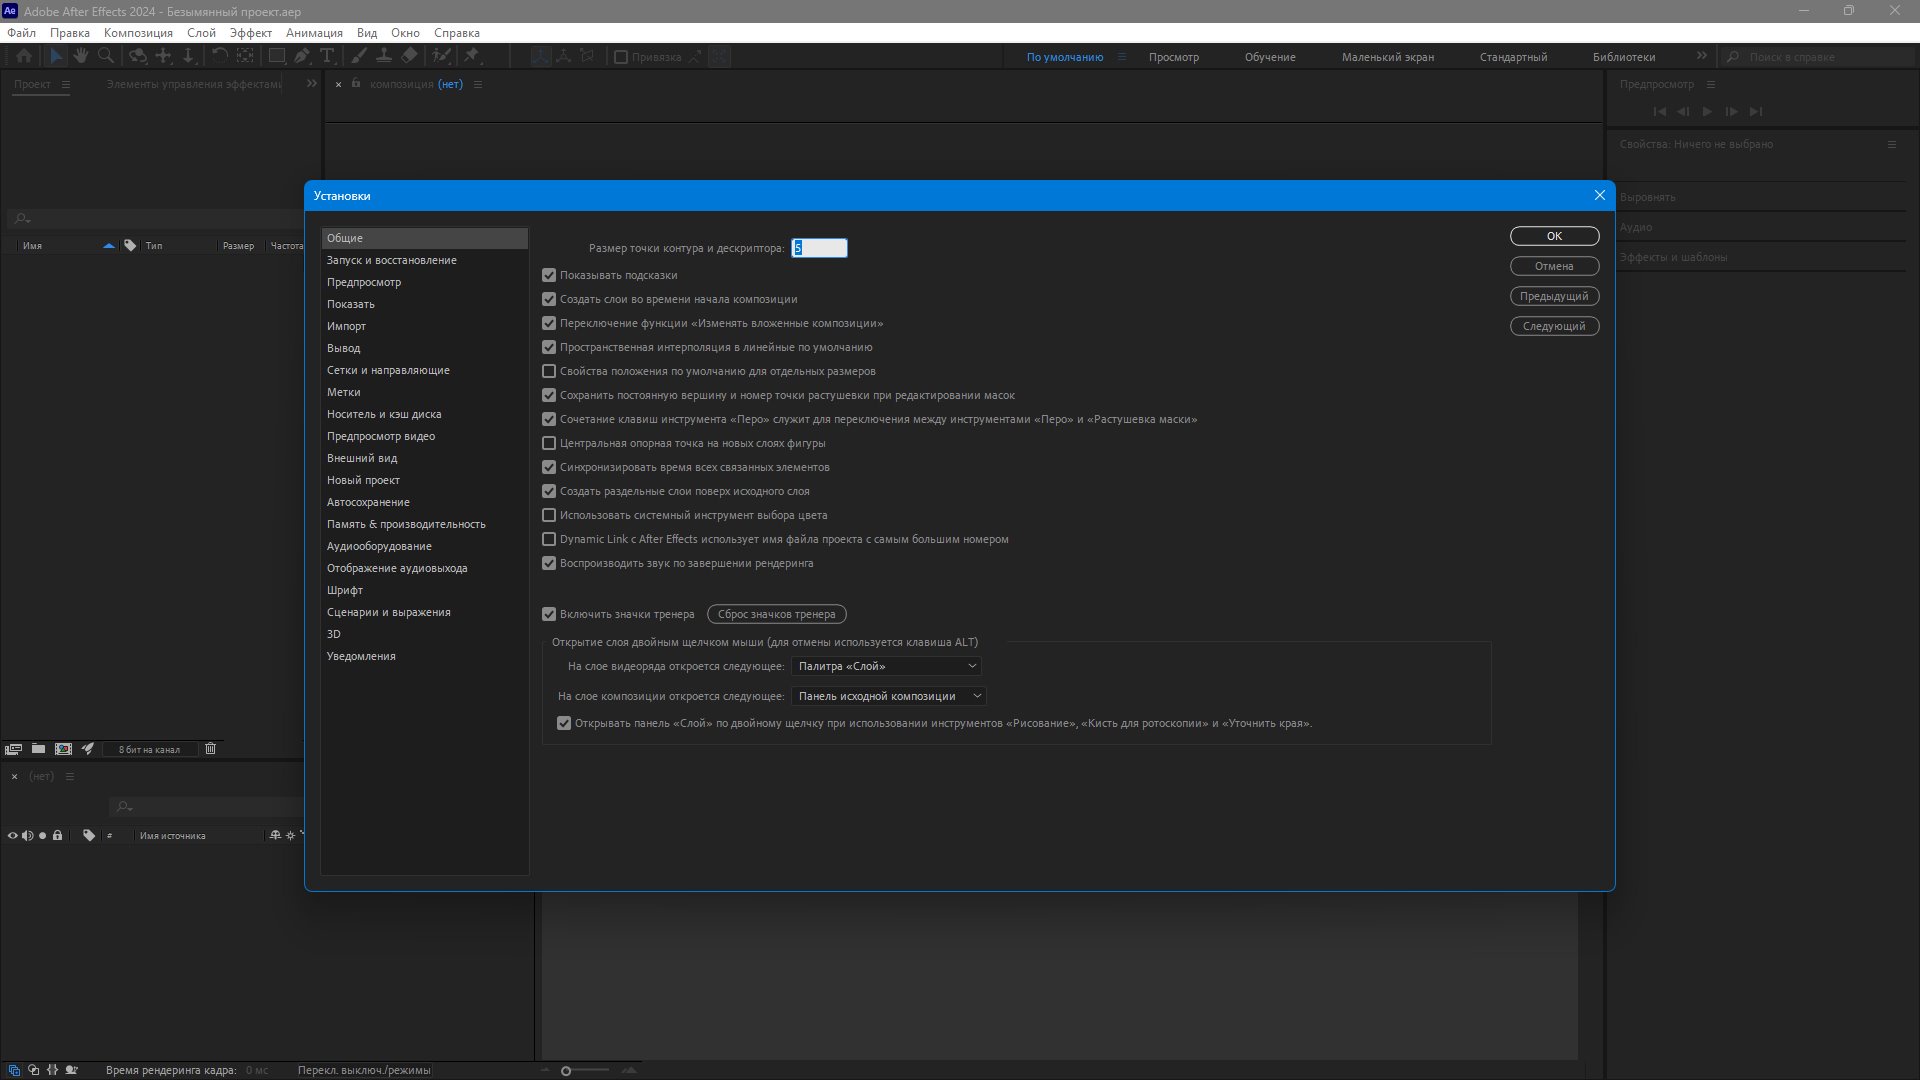The image size is (1920, 1080).
Task: Click the label tag icon in timeline header
Action: coord(89,836)
